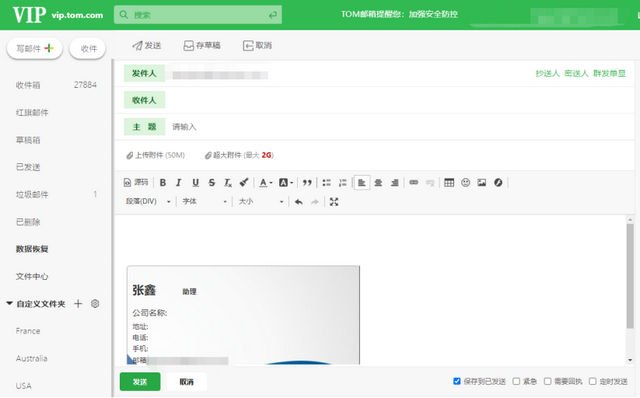The height and width of the screenshot is (398, 640).
Task: Click top toolbar 取消 cancel
Action: tap(257, 45)
